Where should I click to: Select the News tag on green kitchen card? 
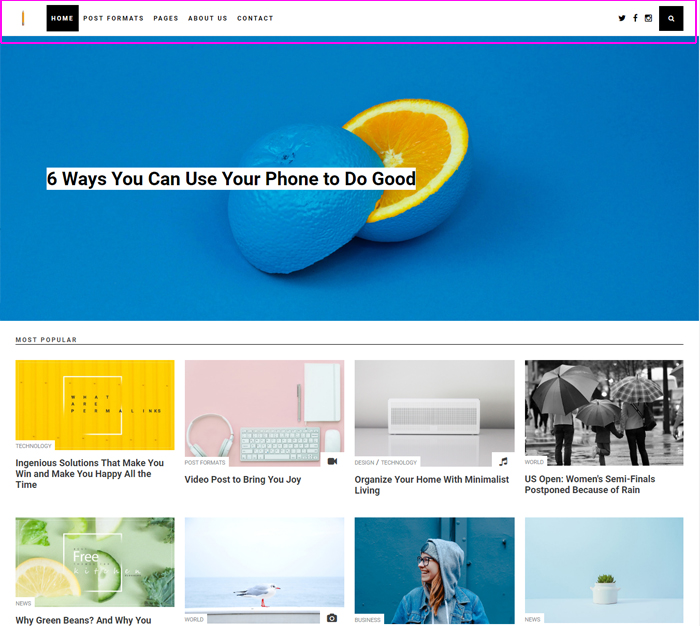tap(23, 603)
